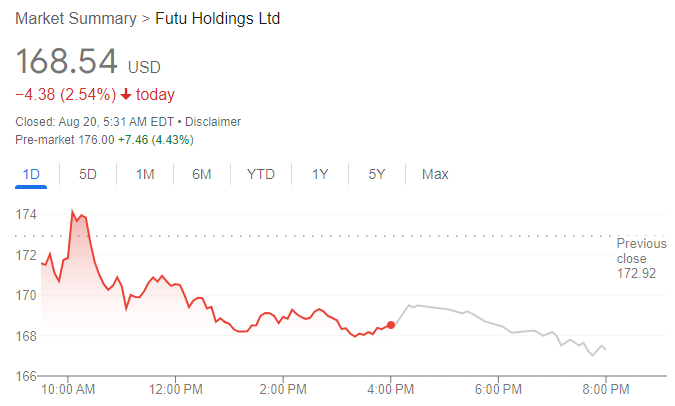
Task: Click the chart peak near 174
Action: coord(72,211)
